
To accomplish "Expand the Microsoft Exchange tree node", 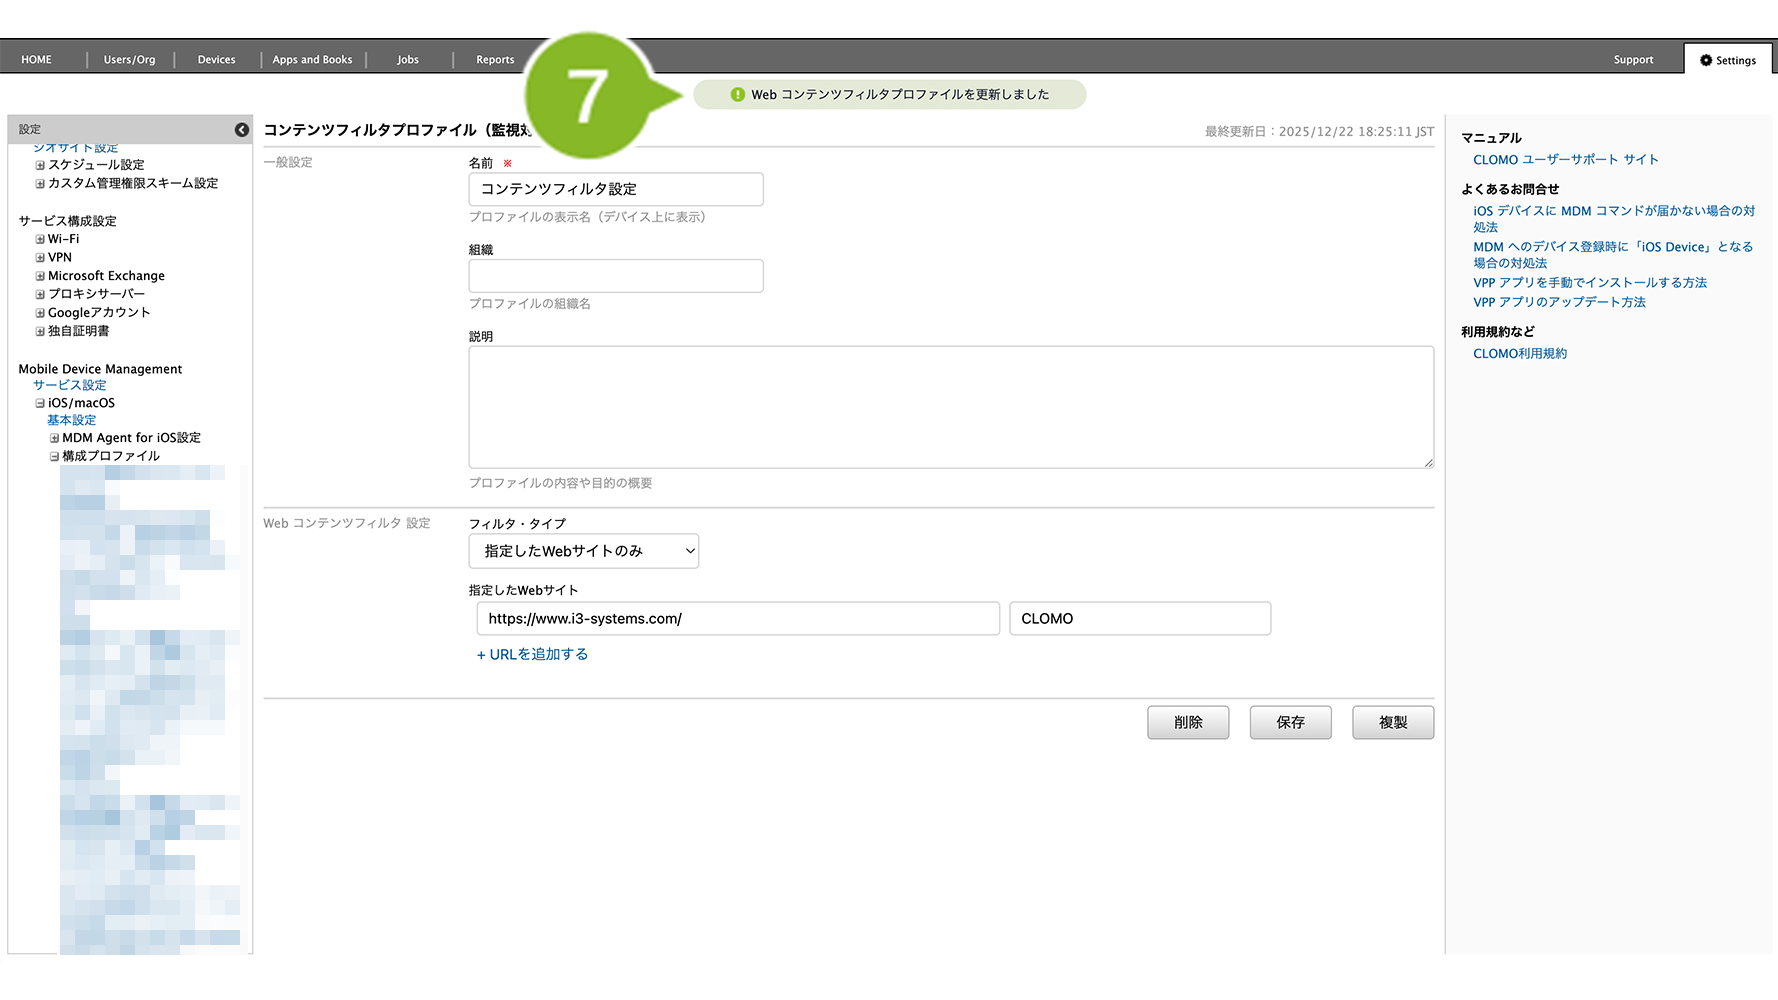I will click(40, 276).
